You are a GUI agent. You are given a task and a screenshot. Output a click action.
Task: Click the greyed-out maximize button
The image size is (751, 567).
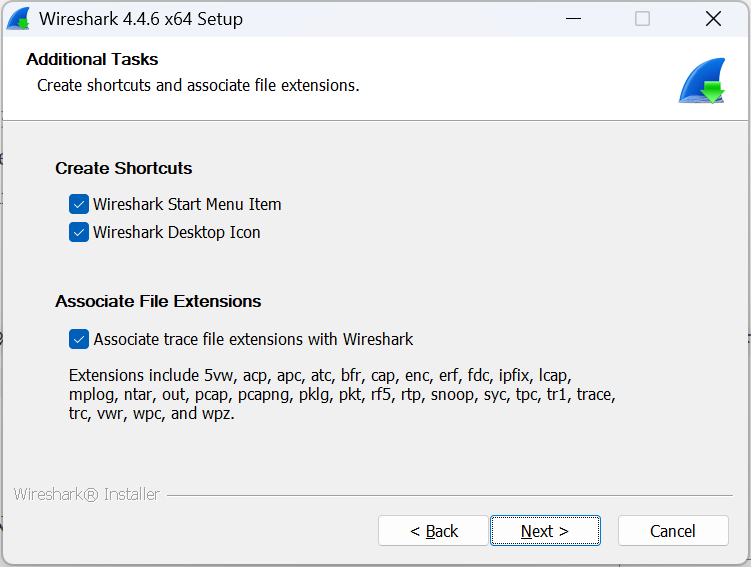click(x=642, y=19)
